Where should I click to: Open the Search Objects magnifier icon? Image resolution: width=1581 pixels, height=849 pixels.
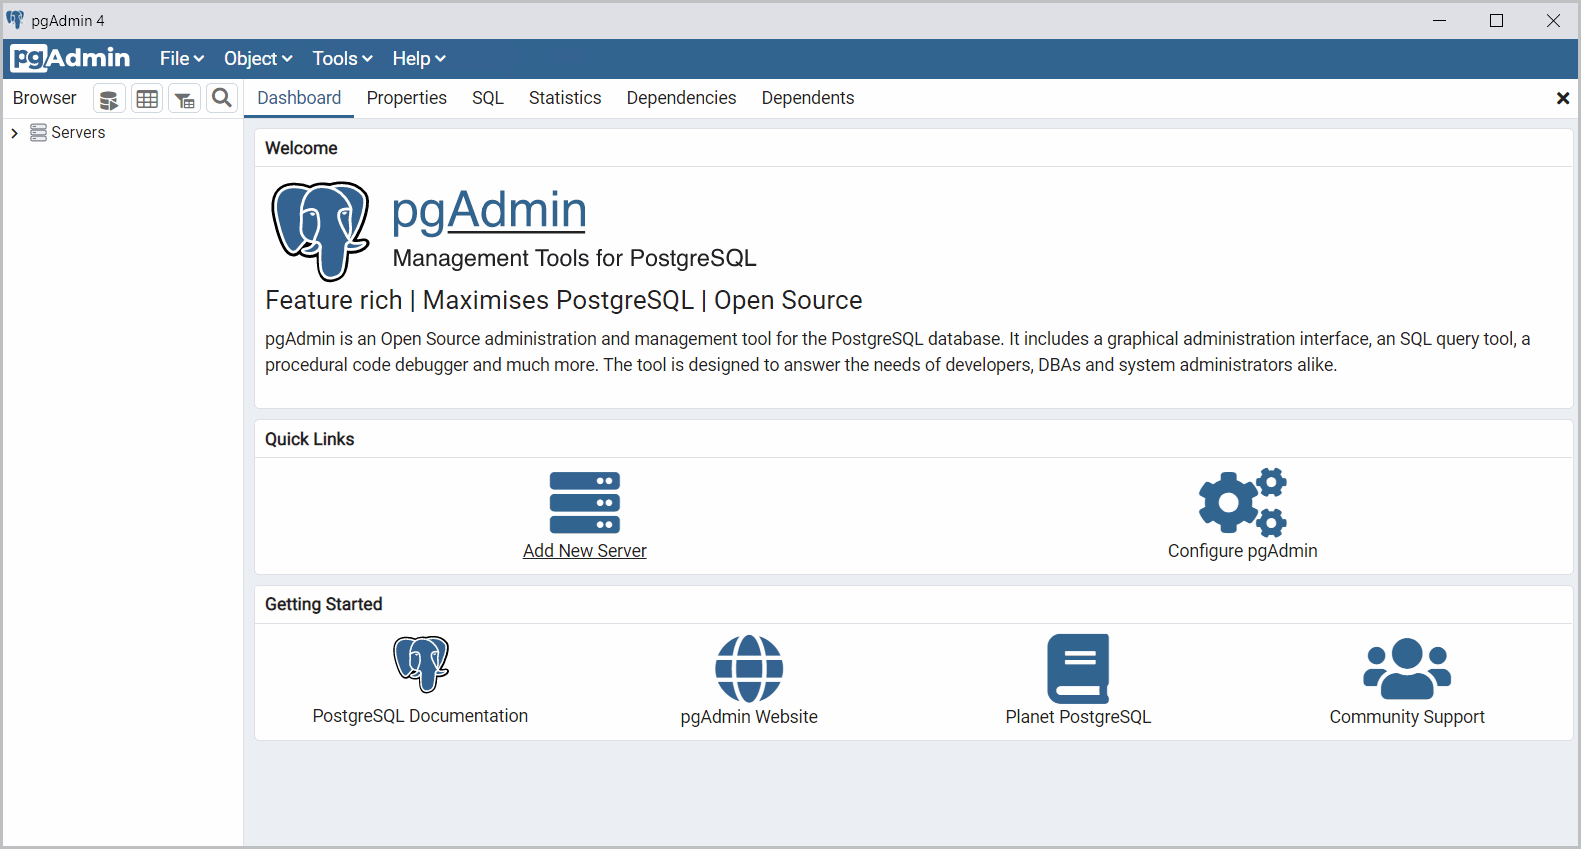[222, 98]
